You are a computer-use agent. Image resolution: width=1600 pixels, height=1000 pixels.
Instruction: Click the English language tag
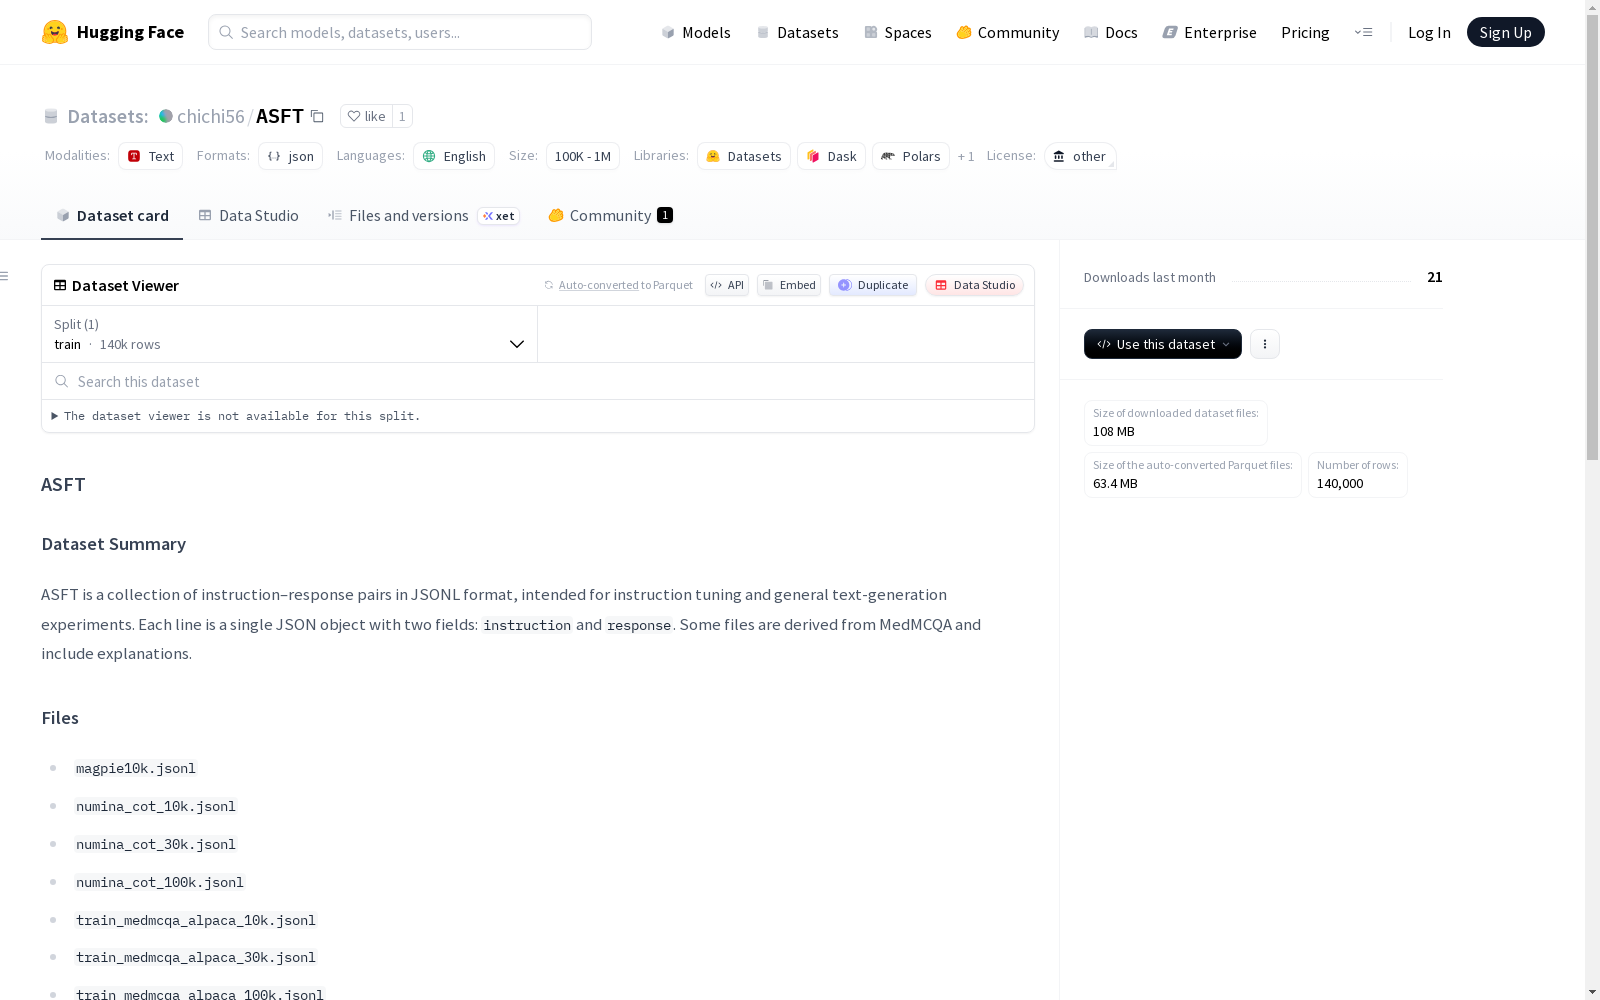[454, 156]
